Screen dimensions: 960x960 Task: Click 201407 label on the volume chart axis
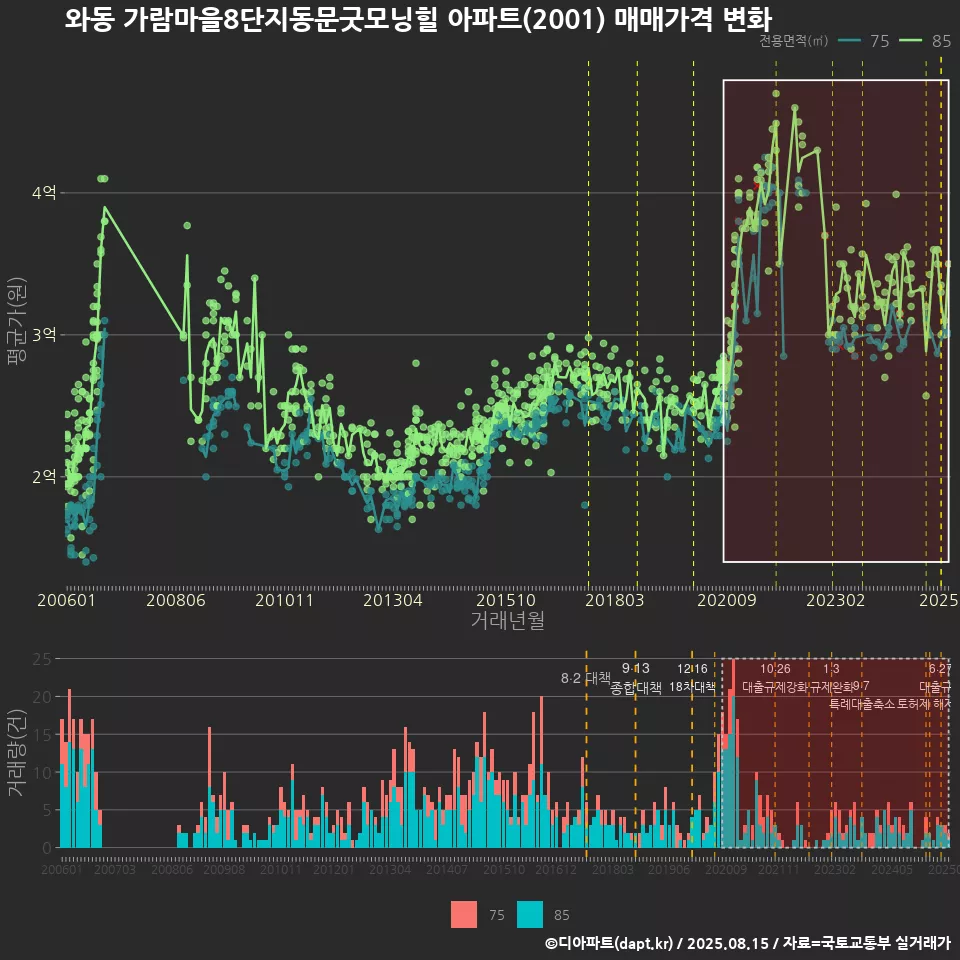447,869
